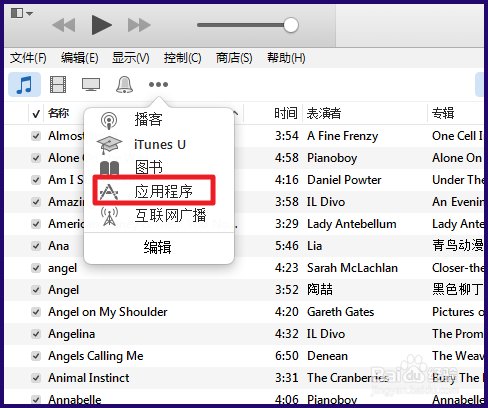The image size is (488, 408).
Task: Choose 应用程序 text in popup
Action: (x=164, y=191)
